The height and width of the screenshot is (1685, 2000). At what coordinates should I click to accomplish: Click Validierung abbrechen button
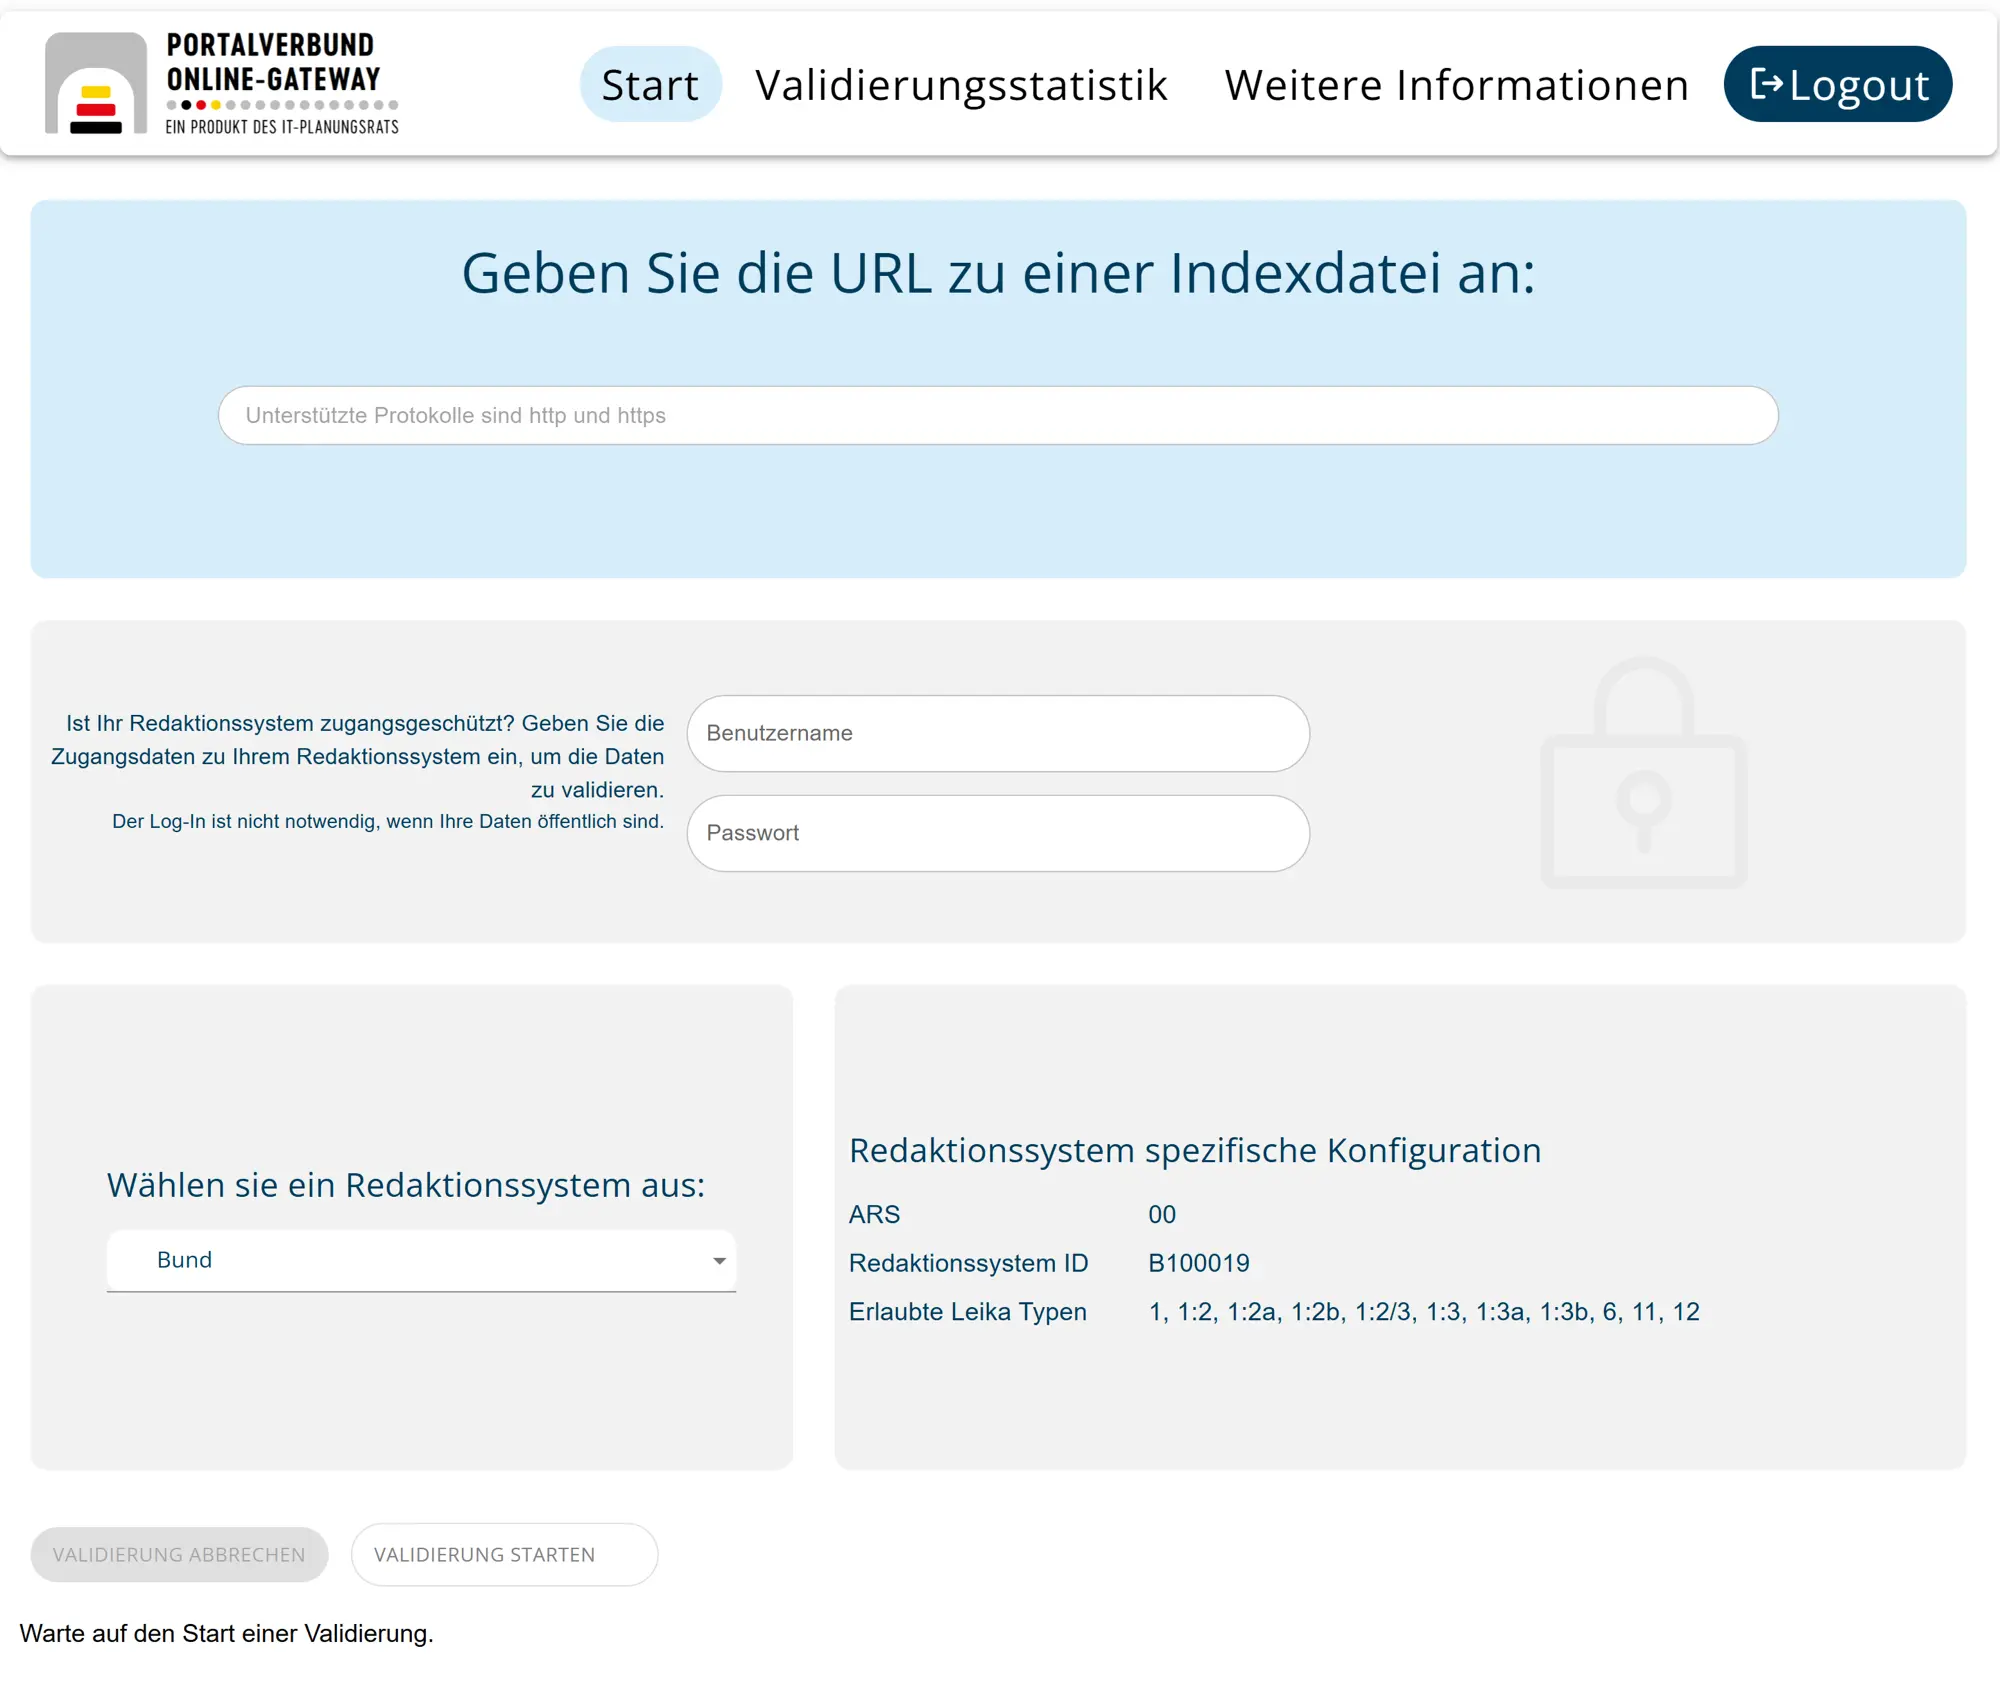179,1554
